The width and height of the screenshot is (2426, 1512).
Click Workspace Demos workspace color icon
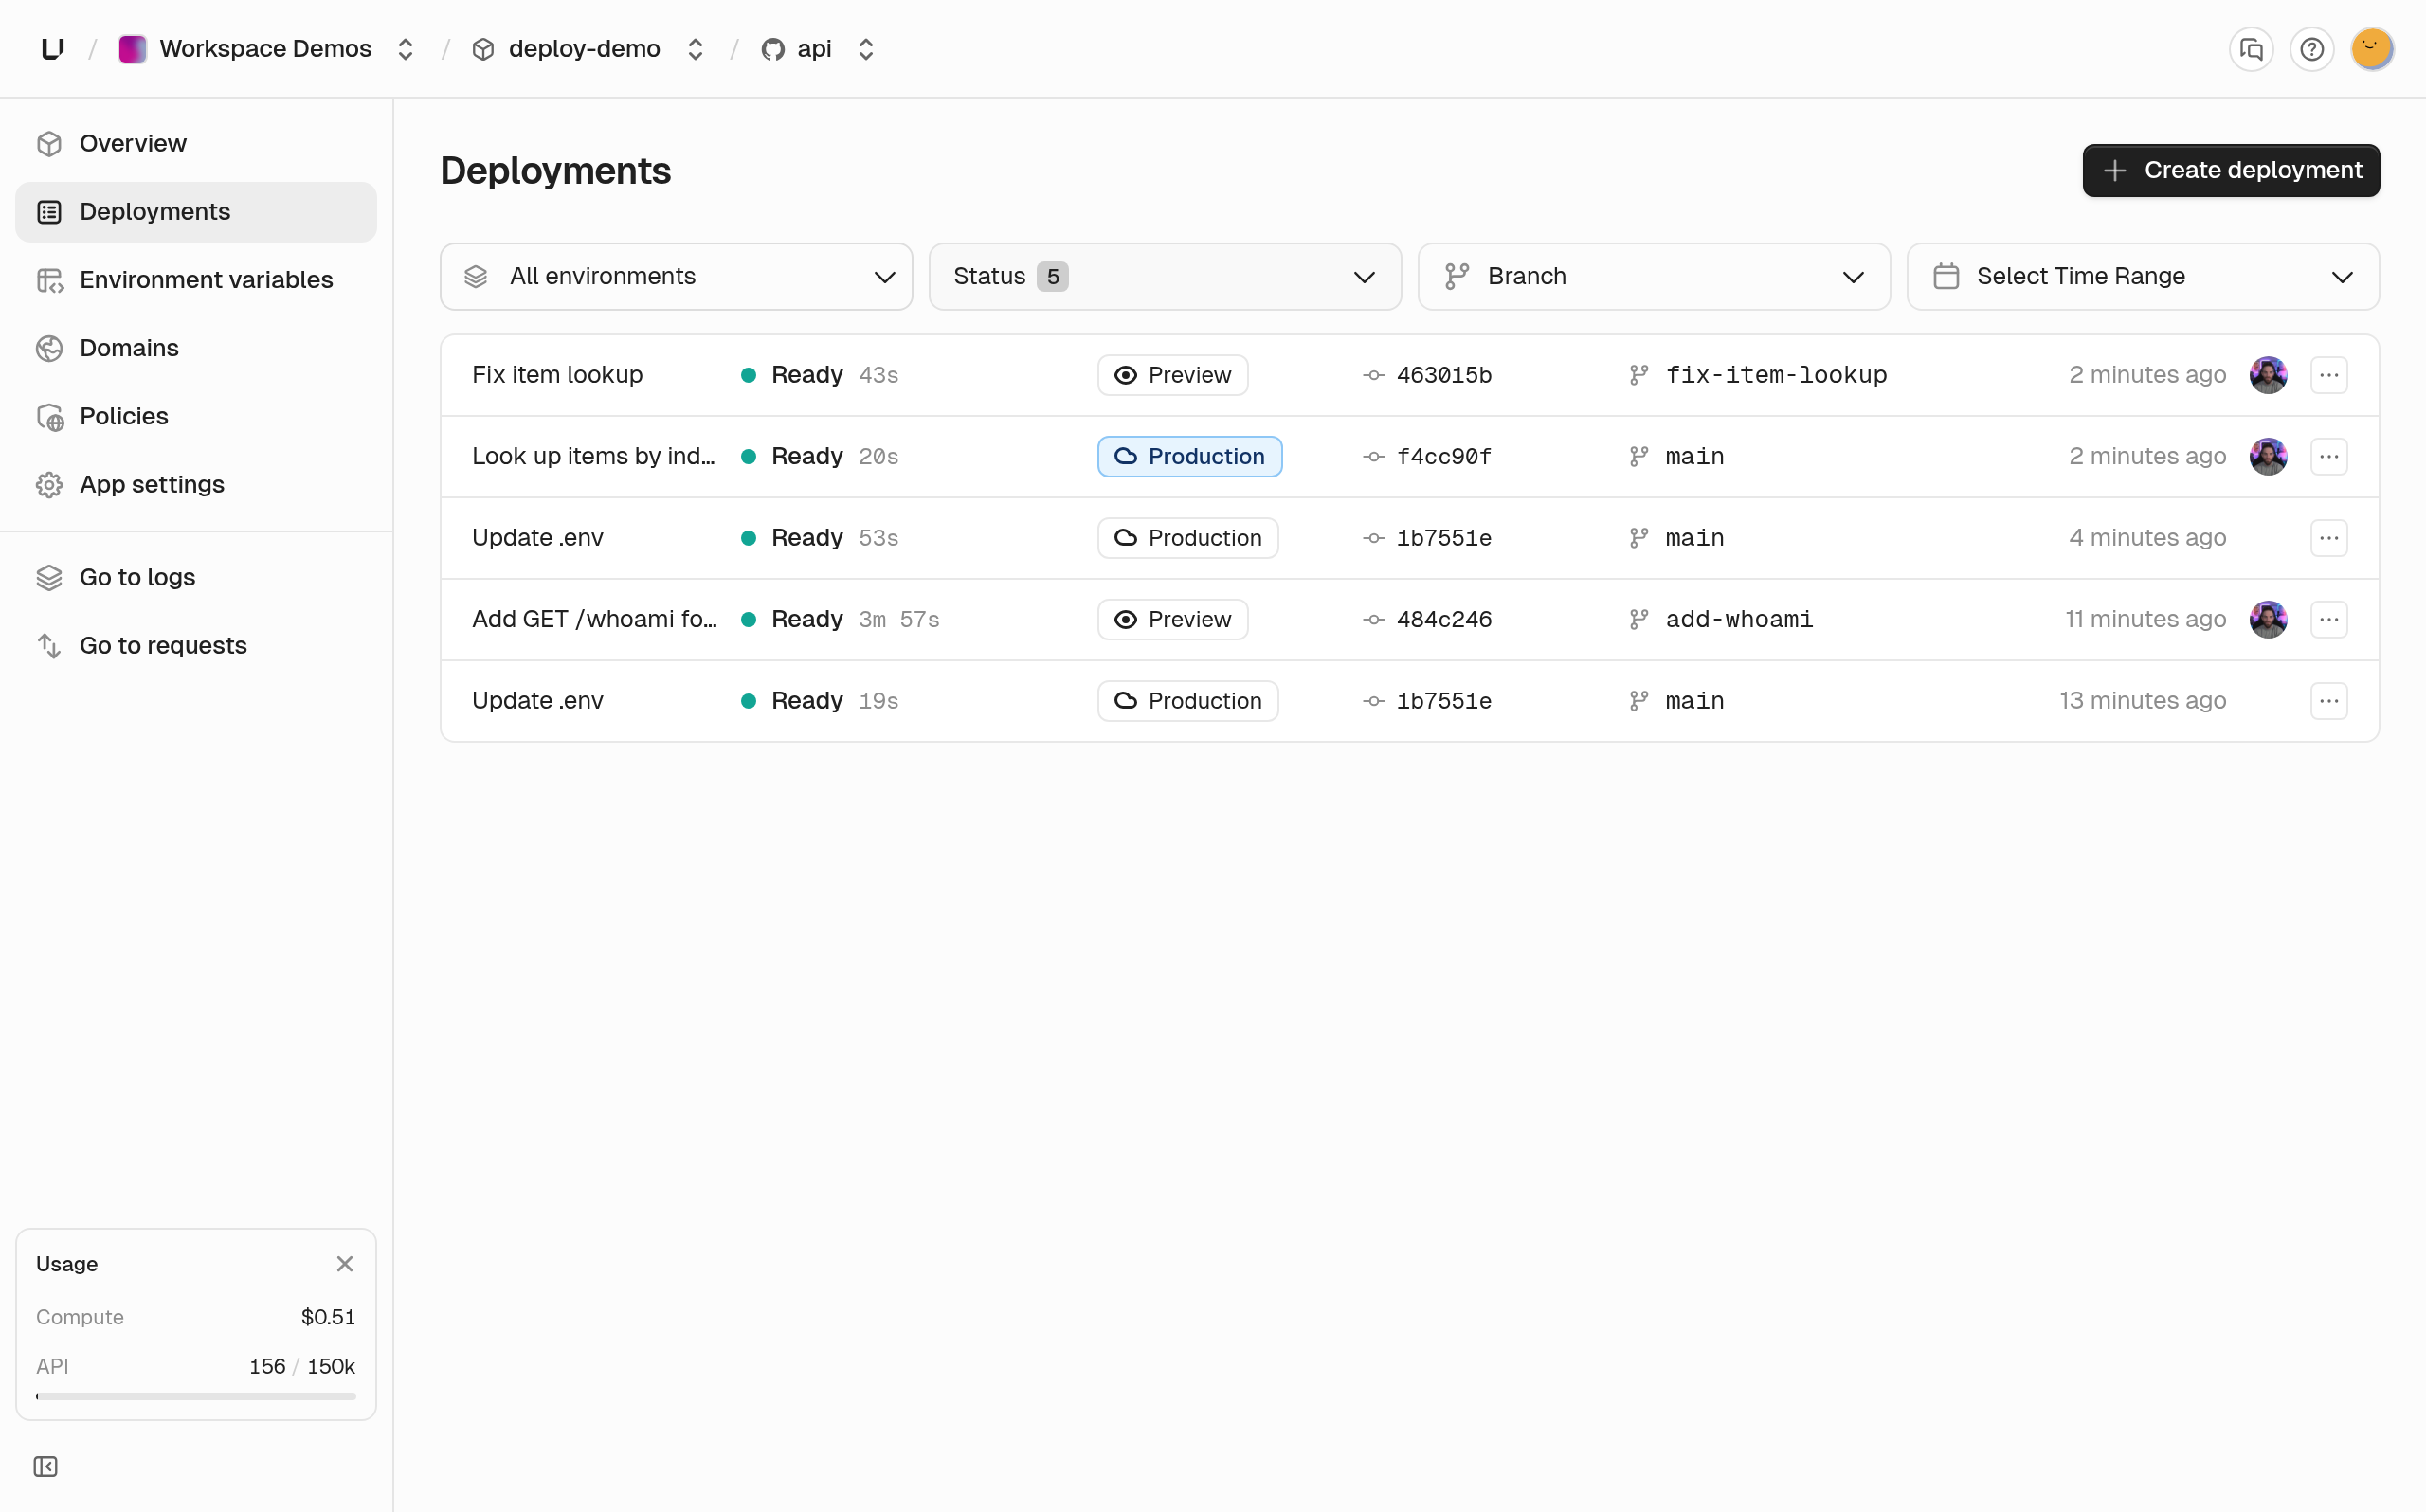click(132, 49)
